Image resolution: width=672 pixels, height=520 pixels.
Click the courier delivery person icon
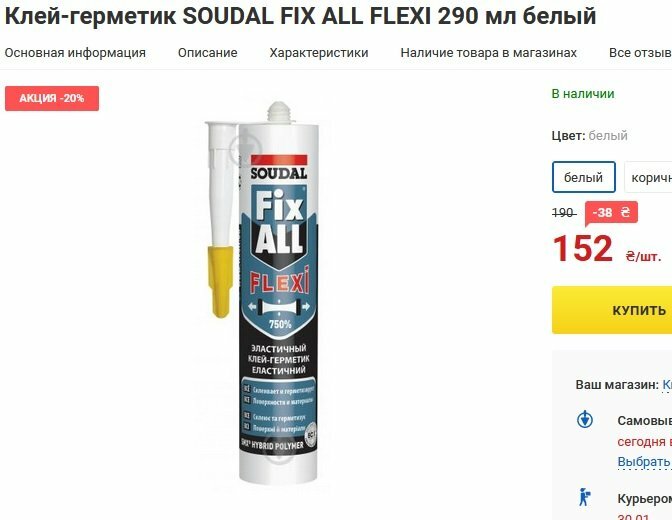[x=584, y=497]
